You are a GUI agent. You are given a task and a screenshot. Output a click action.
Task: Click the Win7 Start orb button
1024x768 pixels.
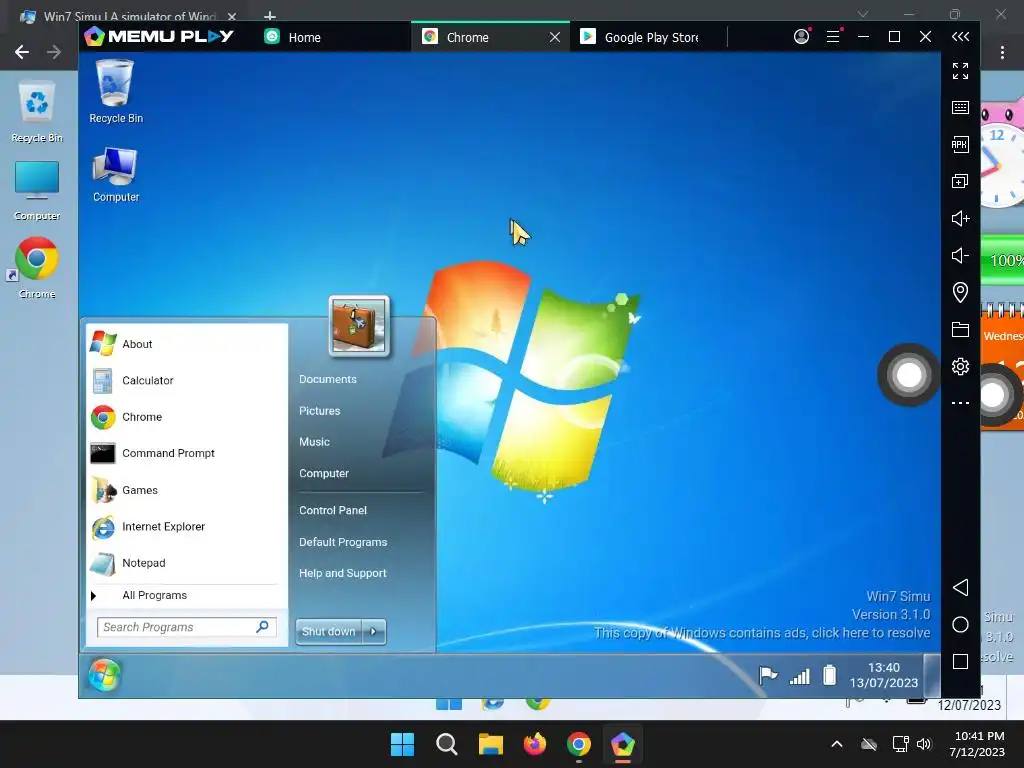104,675
